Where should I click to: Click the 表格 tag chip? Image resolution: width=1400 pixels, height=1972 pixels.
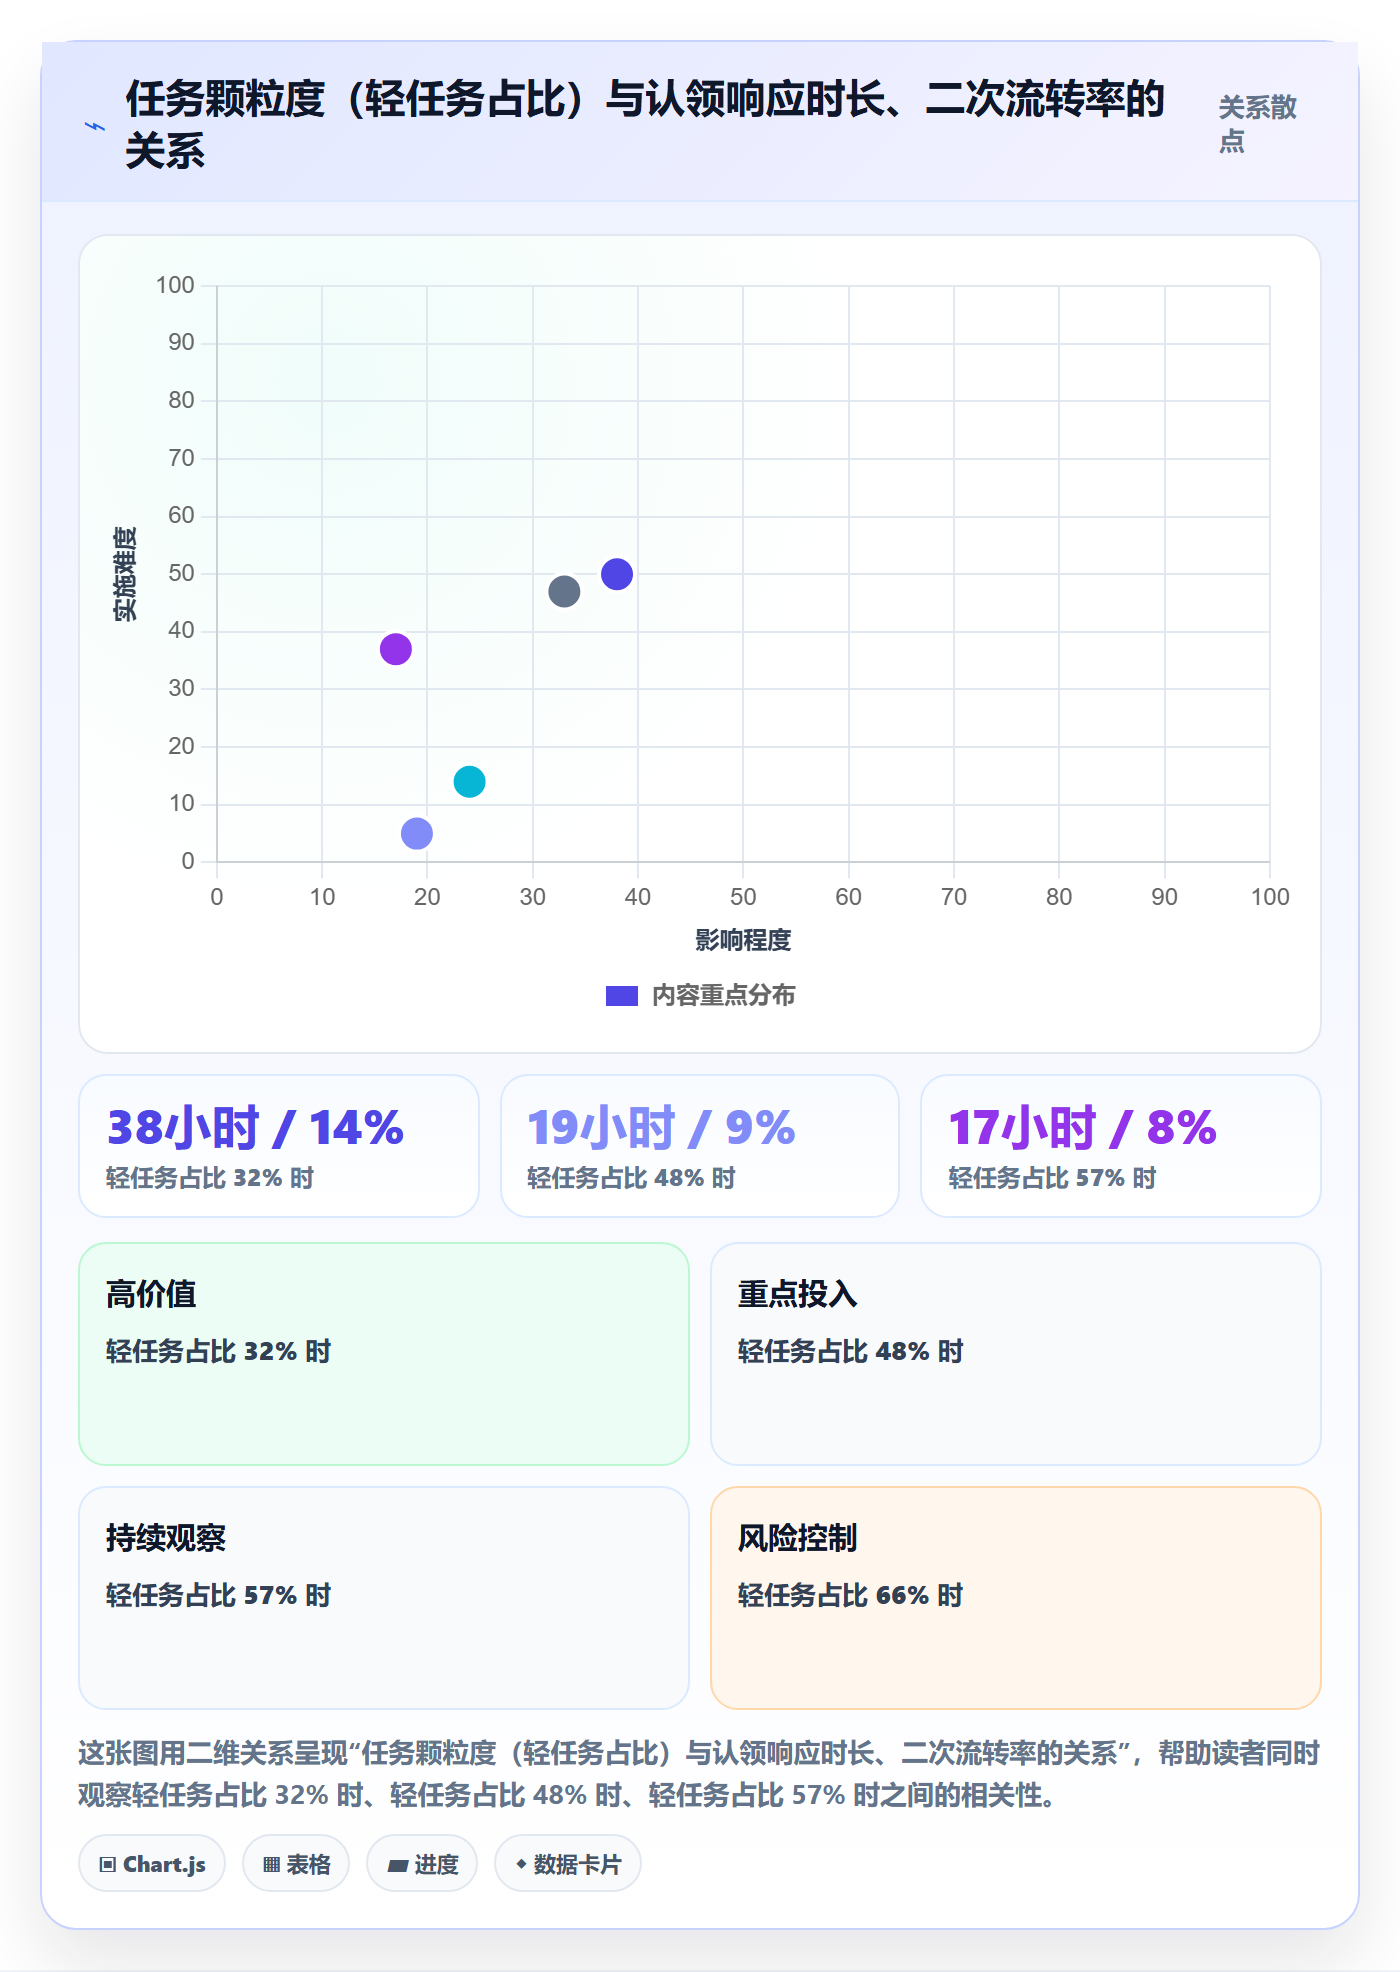pyautogui.click(x=296, y=1864)
